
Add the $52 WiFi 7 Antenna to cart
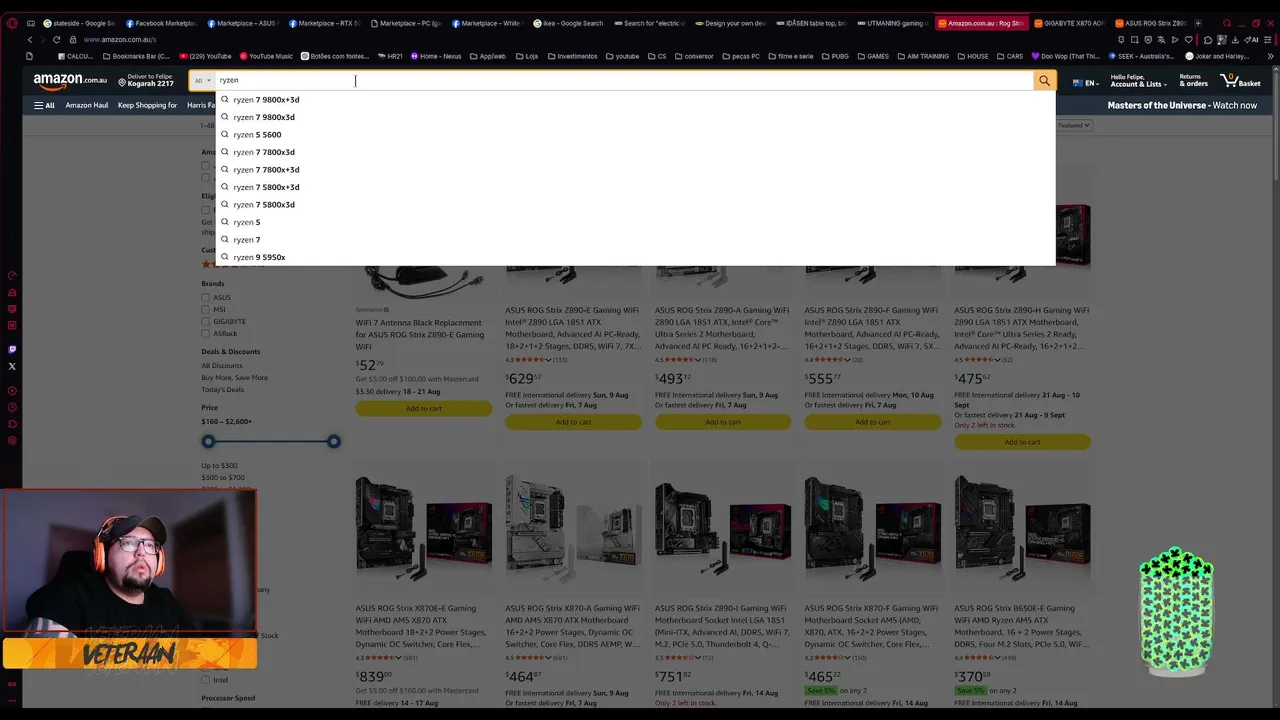tap(423, 408)
